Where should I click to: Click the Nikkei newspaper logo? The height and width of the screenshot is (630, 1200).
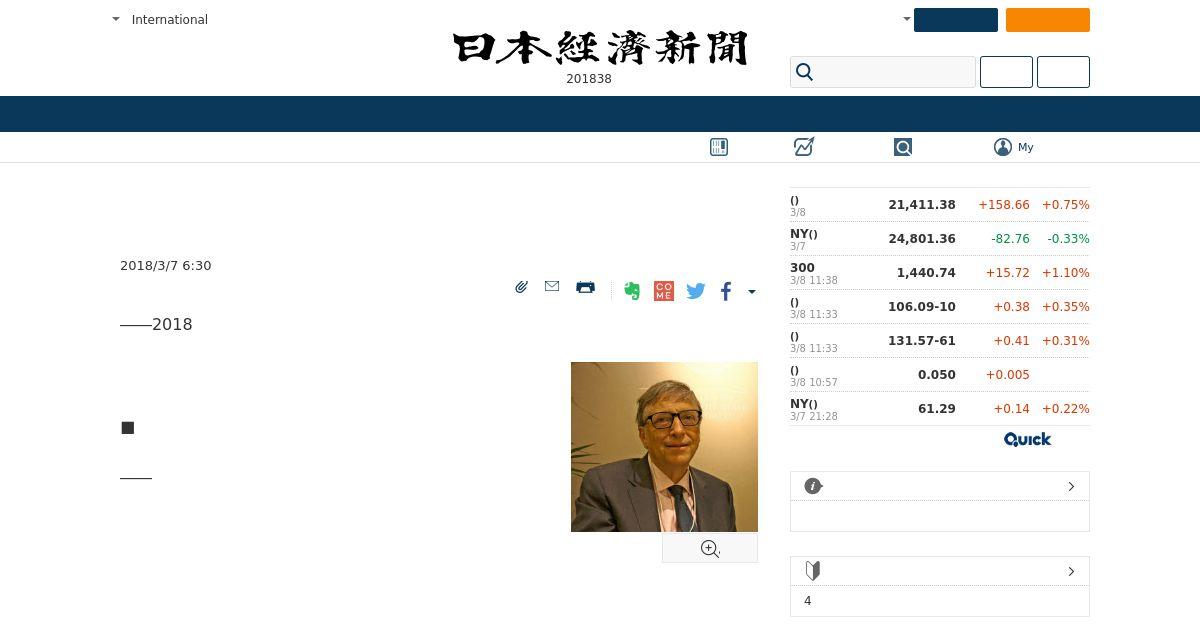pyautogui.click(x=600, y=48)
